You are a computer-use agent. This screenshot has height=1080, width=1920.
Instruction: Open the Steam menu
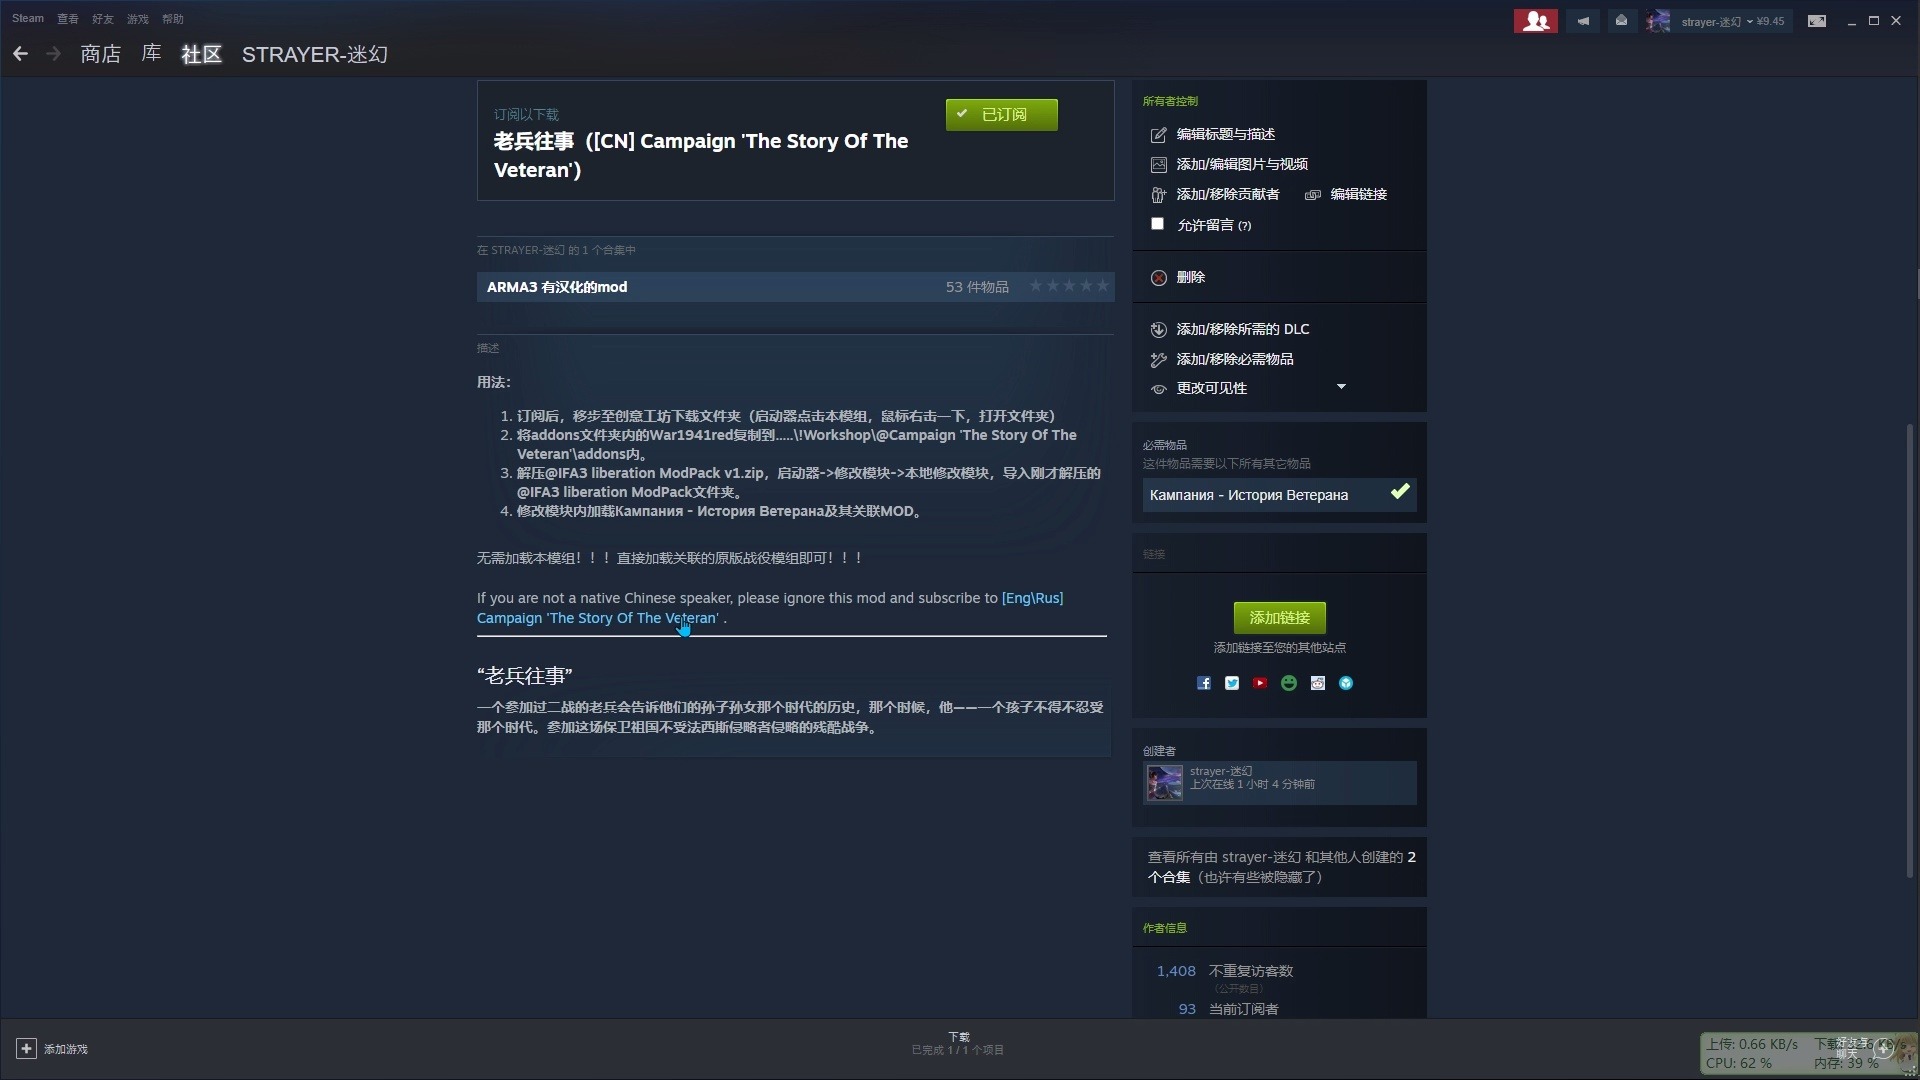tap(27, 18)
